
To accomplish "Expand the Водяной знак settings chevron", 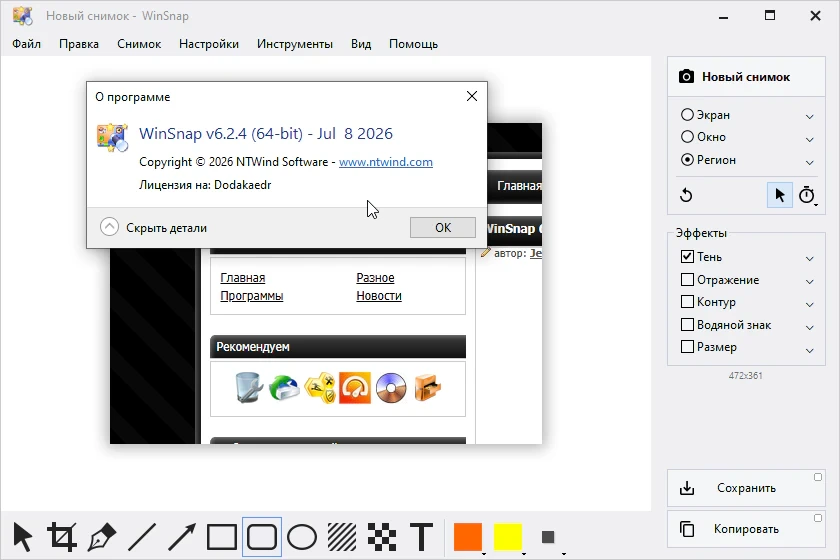I will [x=809, y=327].
